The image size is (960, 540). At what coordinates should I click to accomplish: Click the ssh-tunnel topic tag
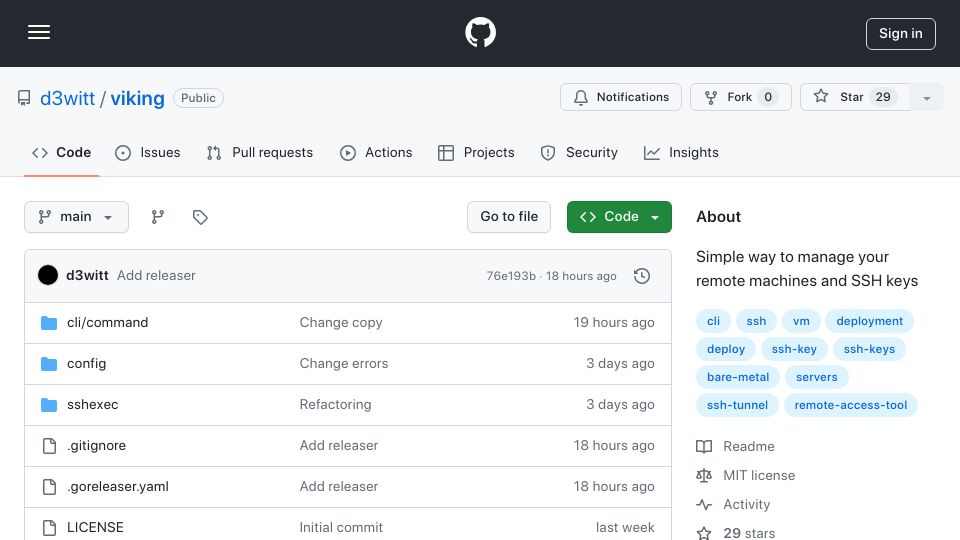pos(737,405)
